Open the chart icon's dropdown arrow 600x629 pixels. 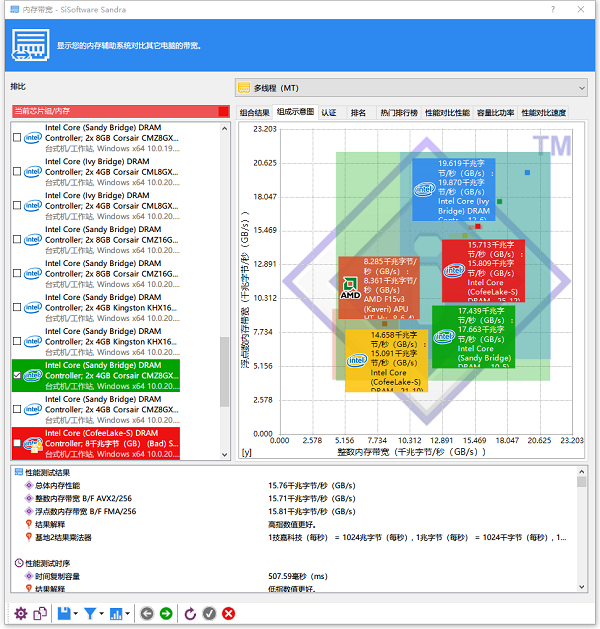click(128, 614)
